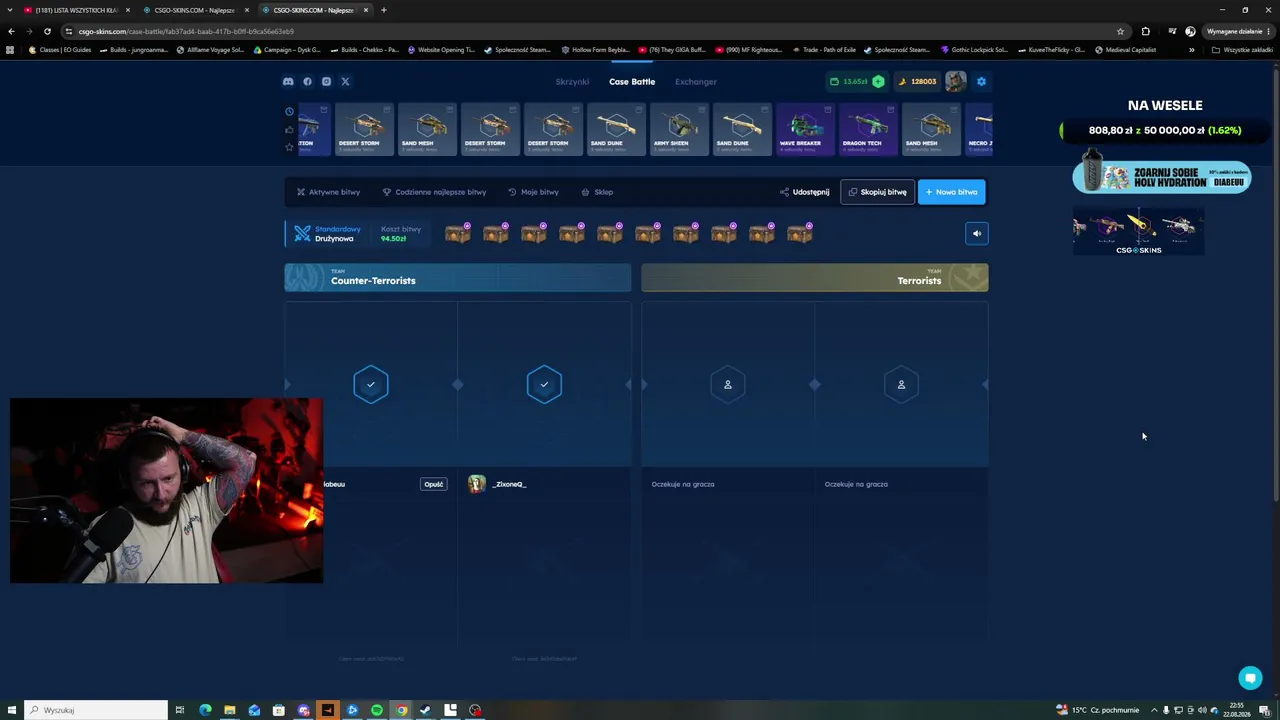The width and height of the screenshot is (1280, 720).
Task: Open the Trade - Path of Exile bookmark
Action: tap(824, 50)
